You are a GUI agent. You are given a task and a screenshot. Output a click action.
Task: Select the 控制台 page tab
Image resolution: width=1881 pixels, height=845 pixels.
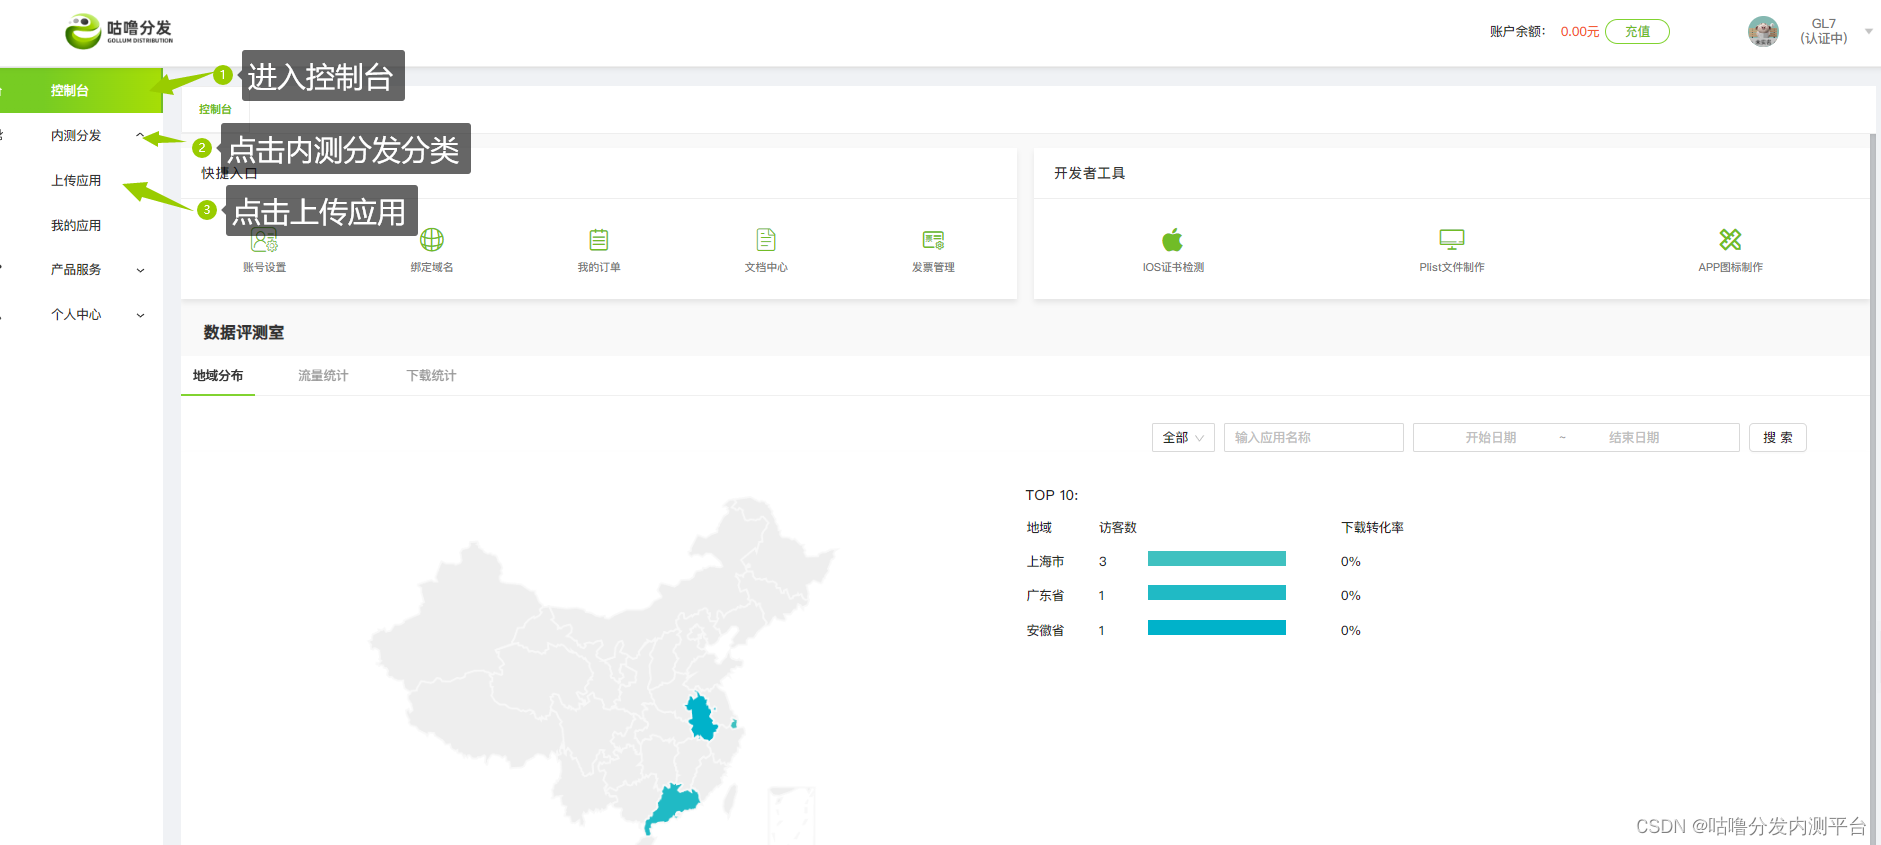coord(215,109)
